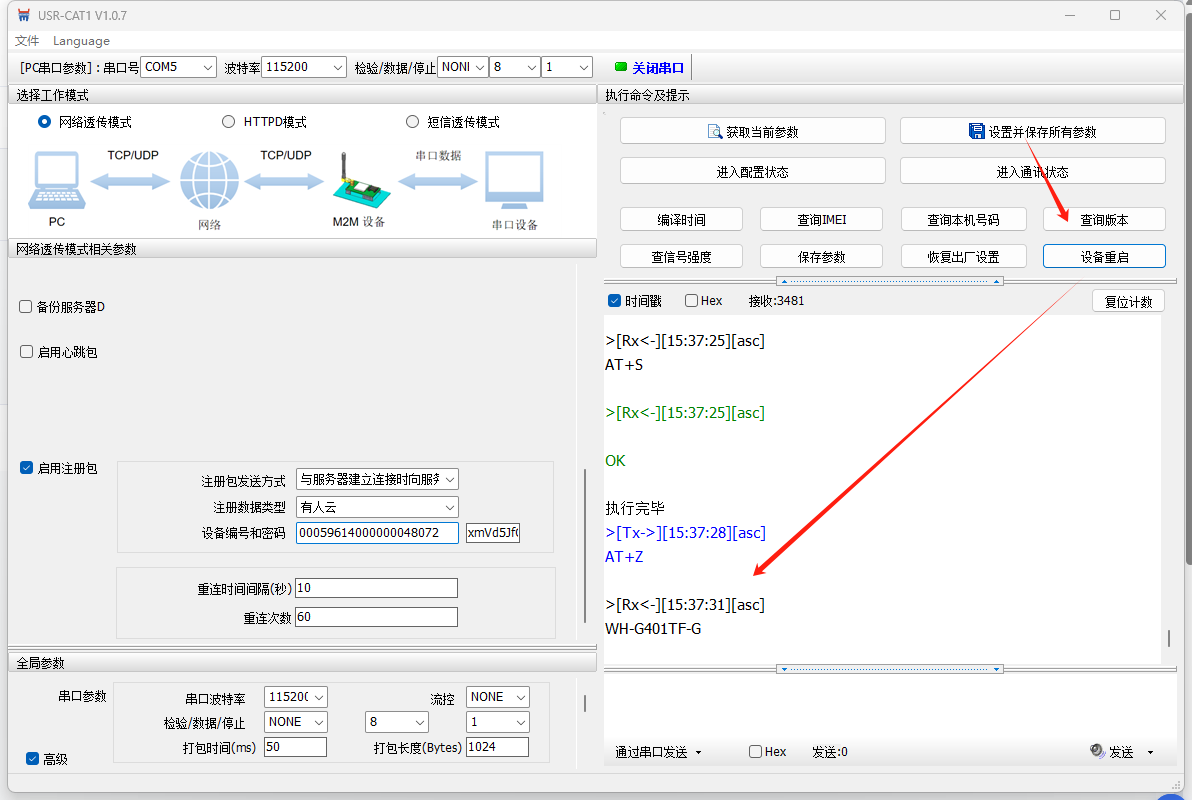Enable the 启用心跳包 checkbox

click(26, 352)
